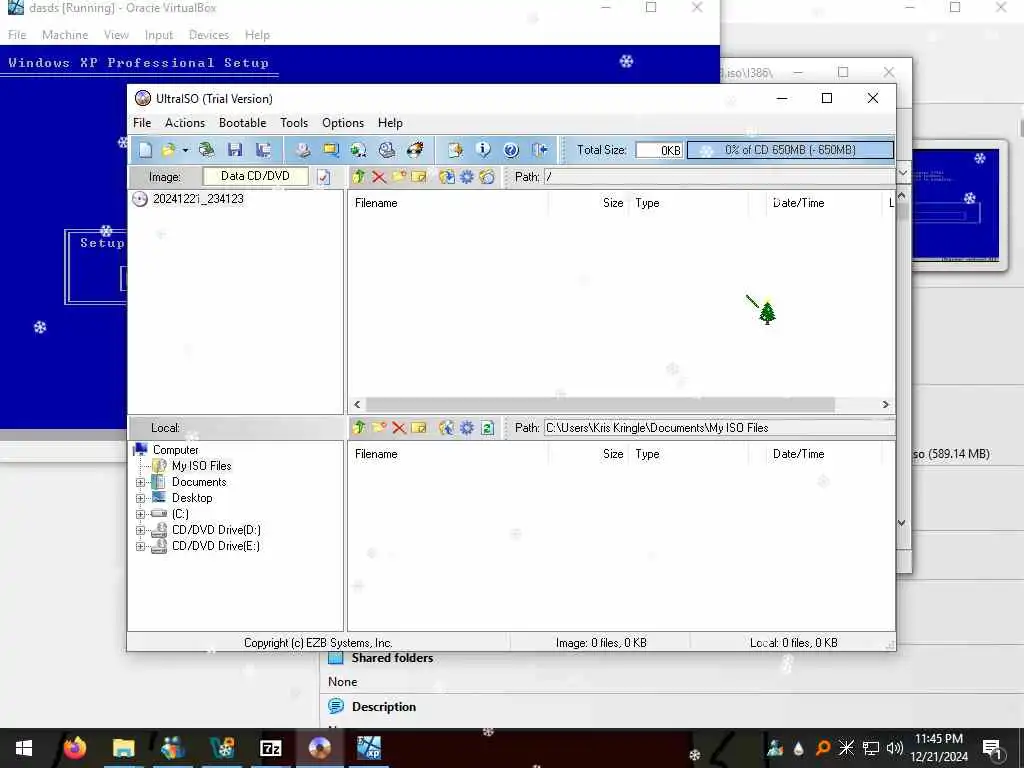Click the New Folder icon in local toolbar
The image size is (1024, 768).
click(x=379, y=428)
